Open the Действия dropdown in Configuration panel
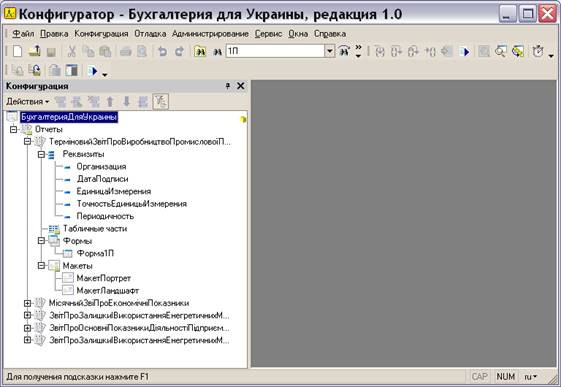 27,102
